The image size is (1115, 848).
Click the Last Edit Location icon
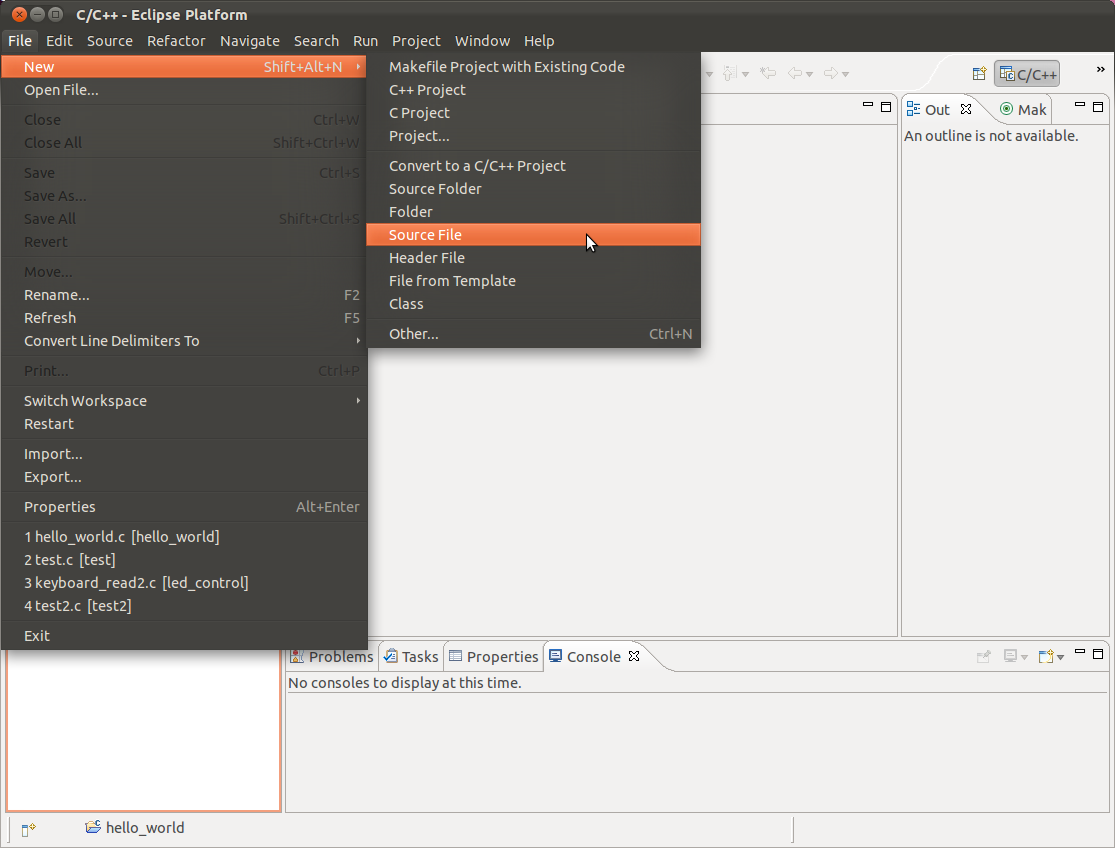click(x=767, y=73)
